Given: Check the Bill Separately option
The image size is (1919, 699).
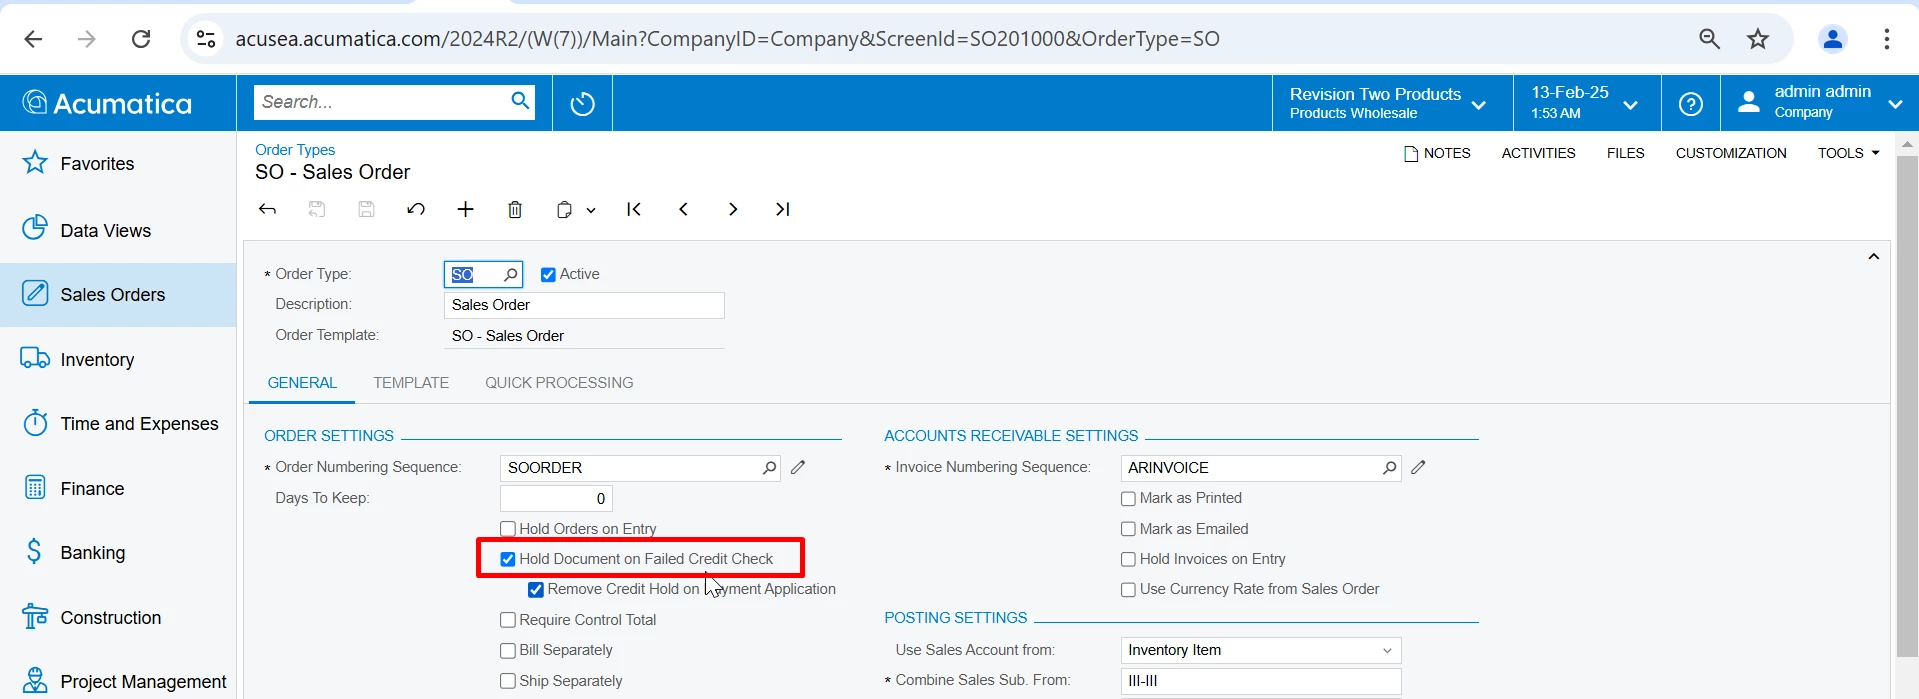Looking at the screenshot, I should 508,650.
